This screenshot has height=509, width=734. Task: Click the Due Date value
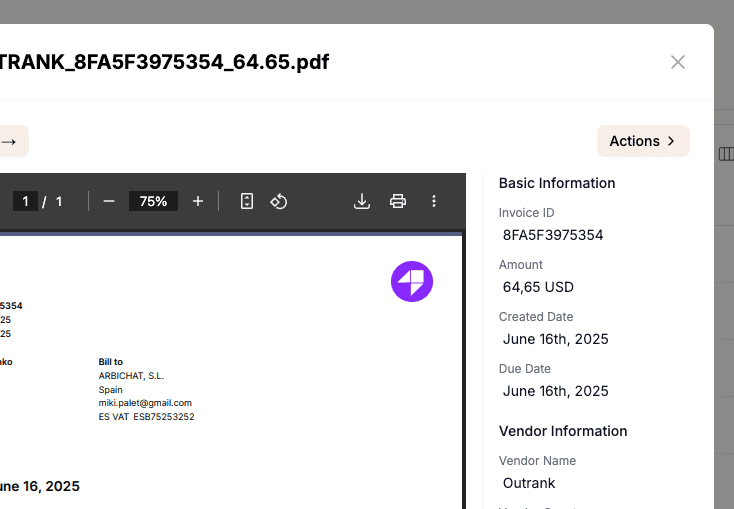coord(555,391)
